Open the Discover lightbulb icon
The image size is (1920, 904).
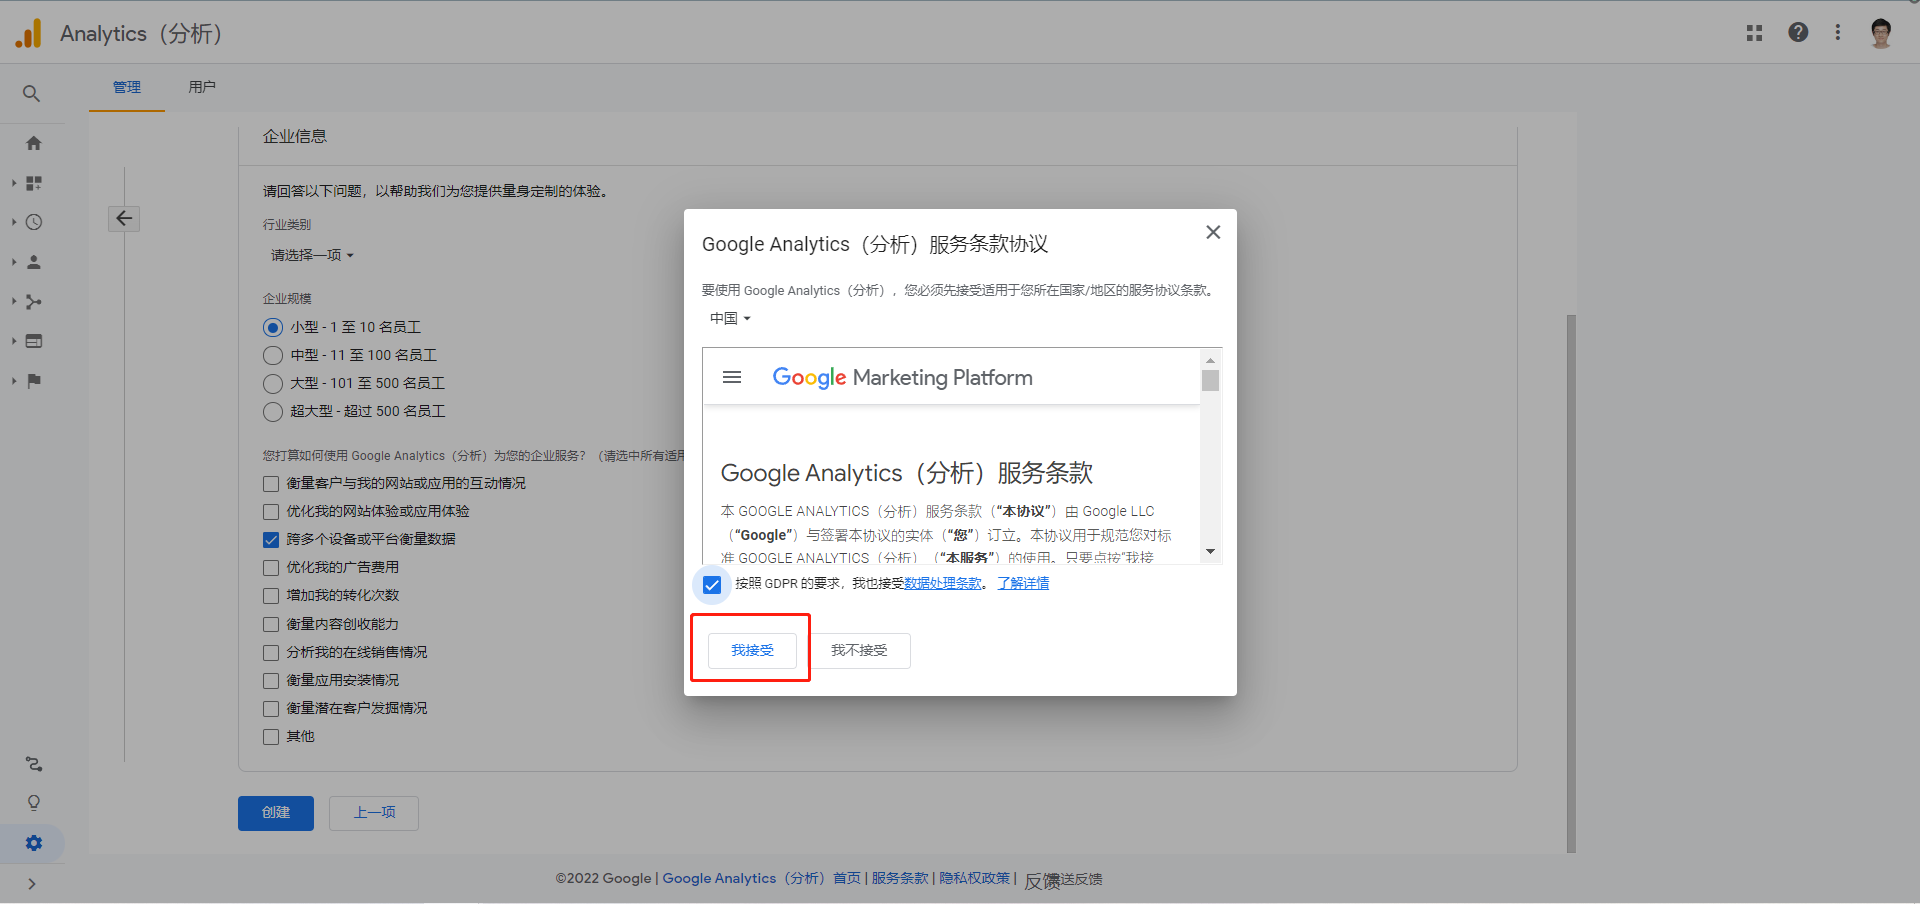[34, 803]
